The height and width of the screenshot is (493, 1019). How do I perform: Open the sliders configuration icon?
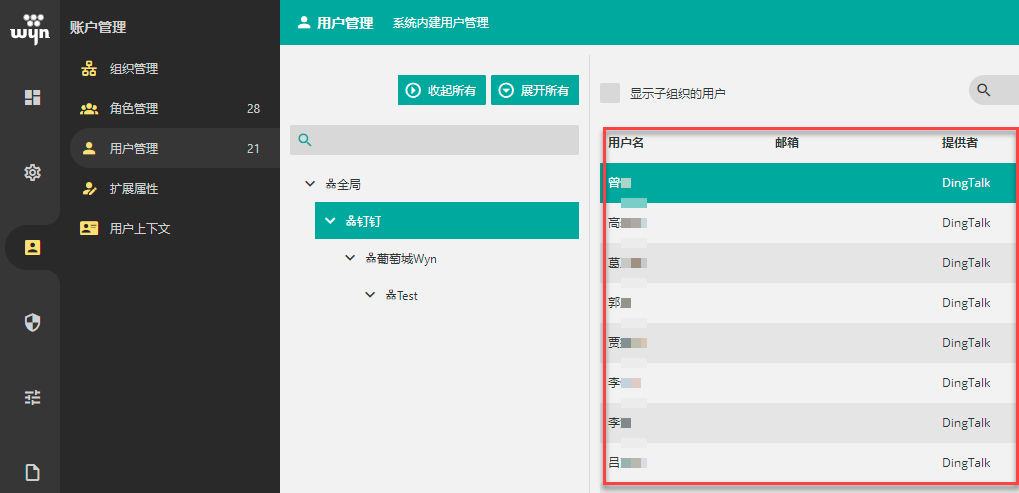pos(33,397)
